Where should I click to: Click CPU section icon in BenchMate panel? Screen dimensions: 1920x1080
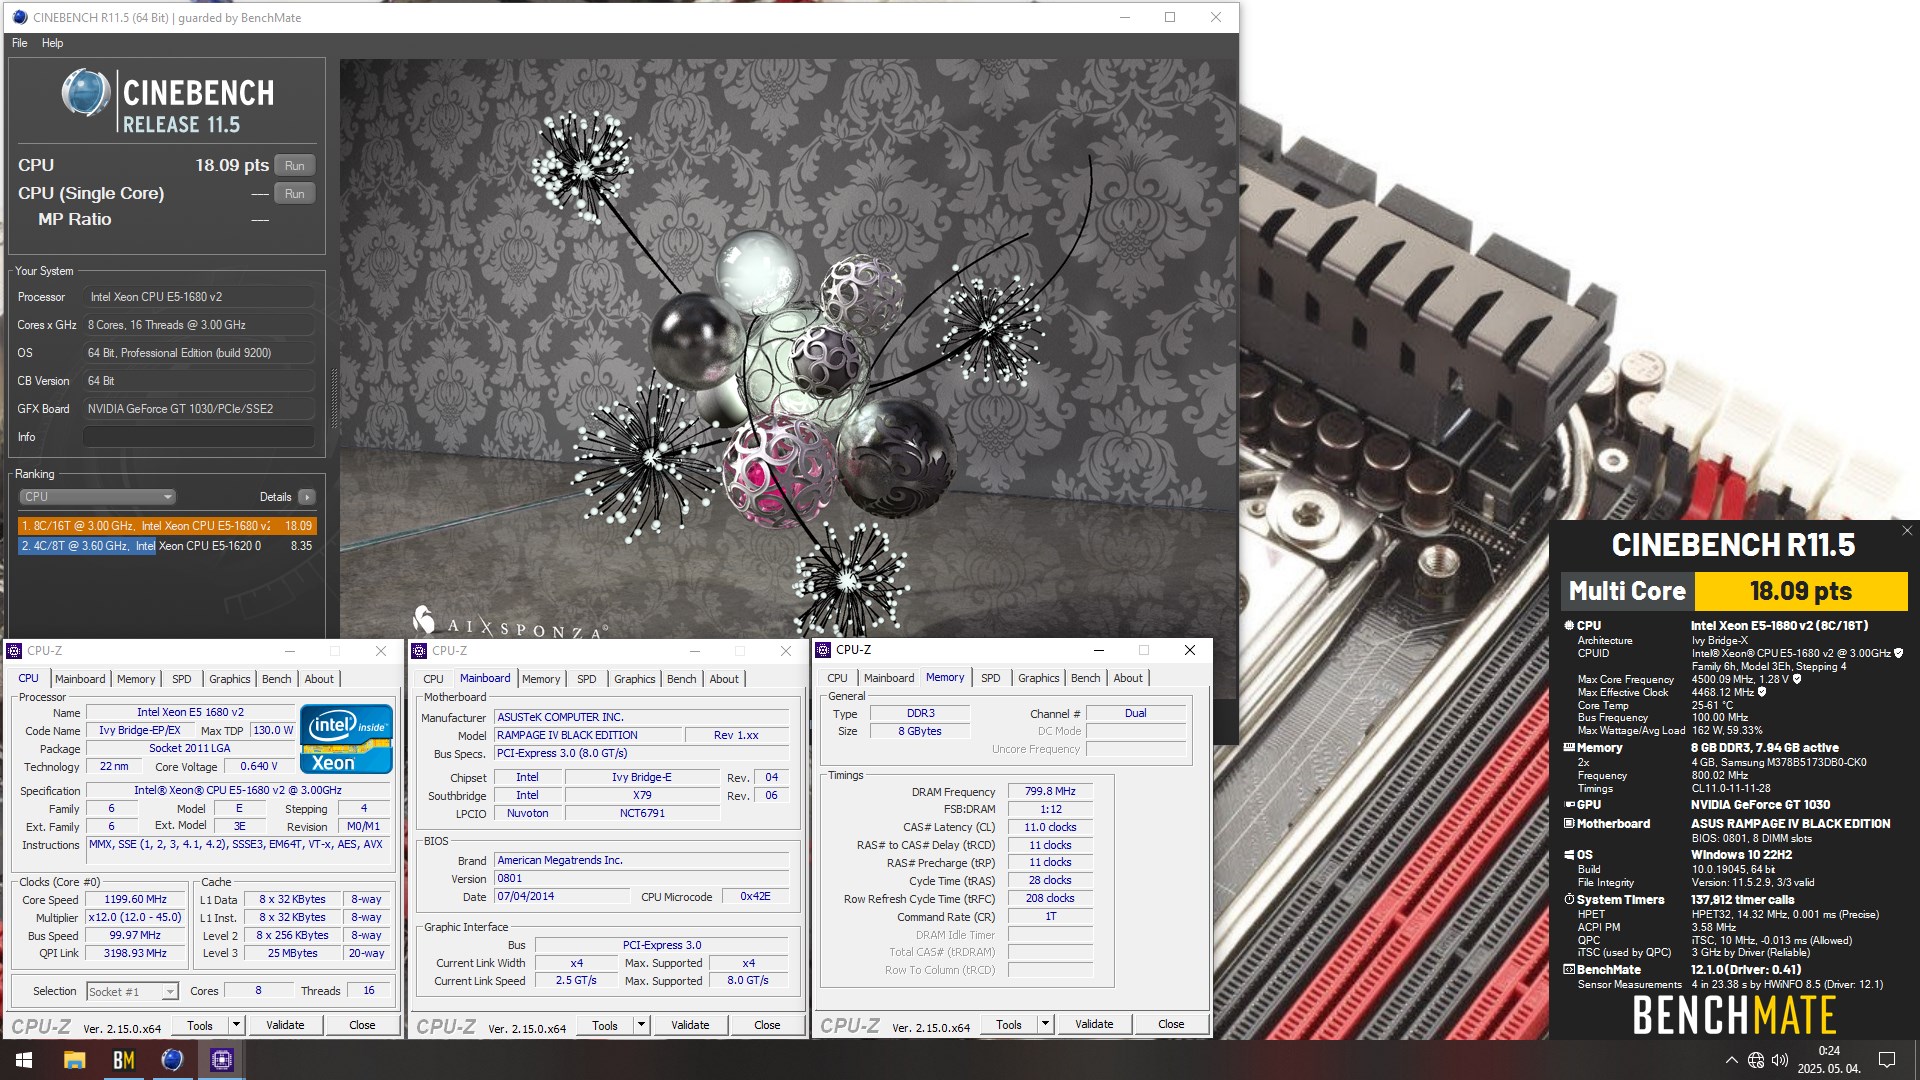click(1569, 626)
